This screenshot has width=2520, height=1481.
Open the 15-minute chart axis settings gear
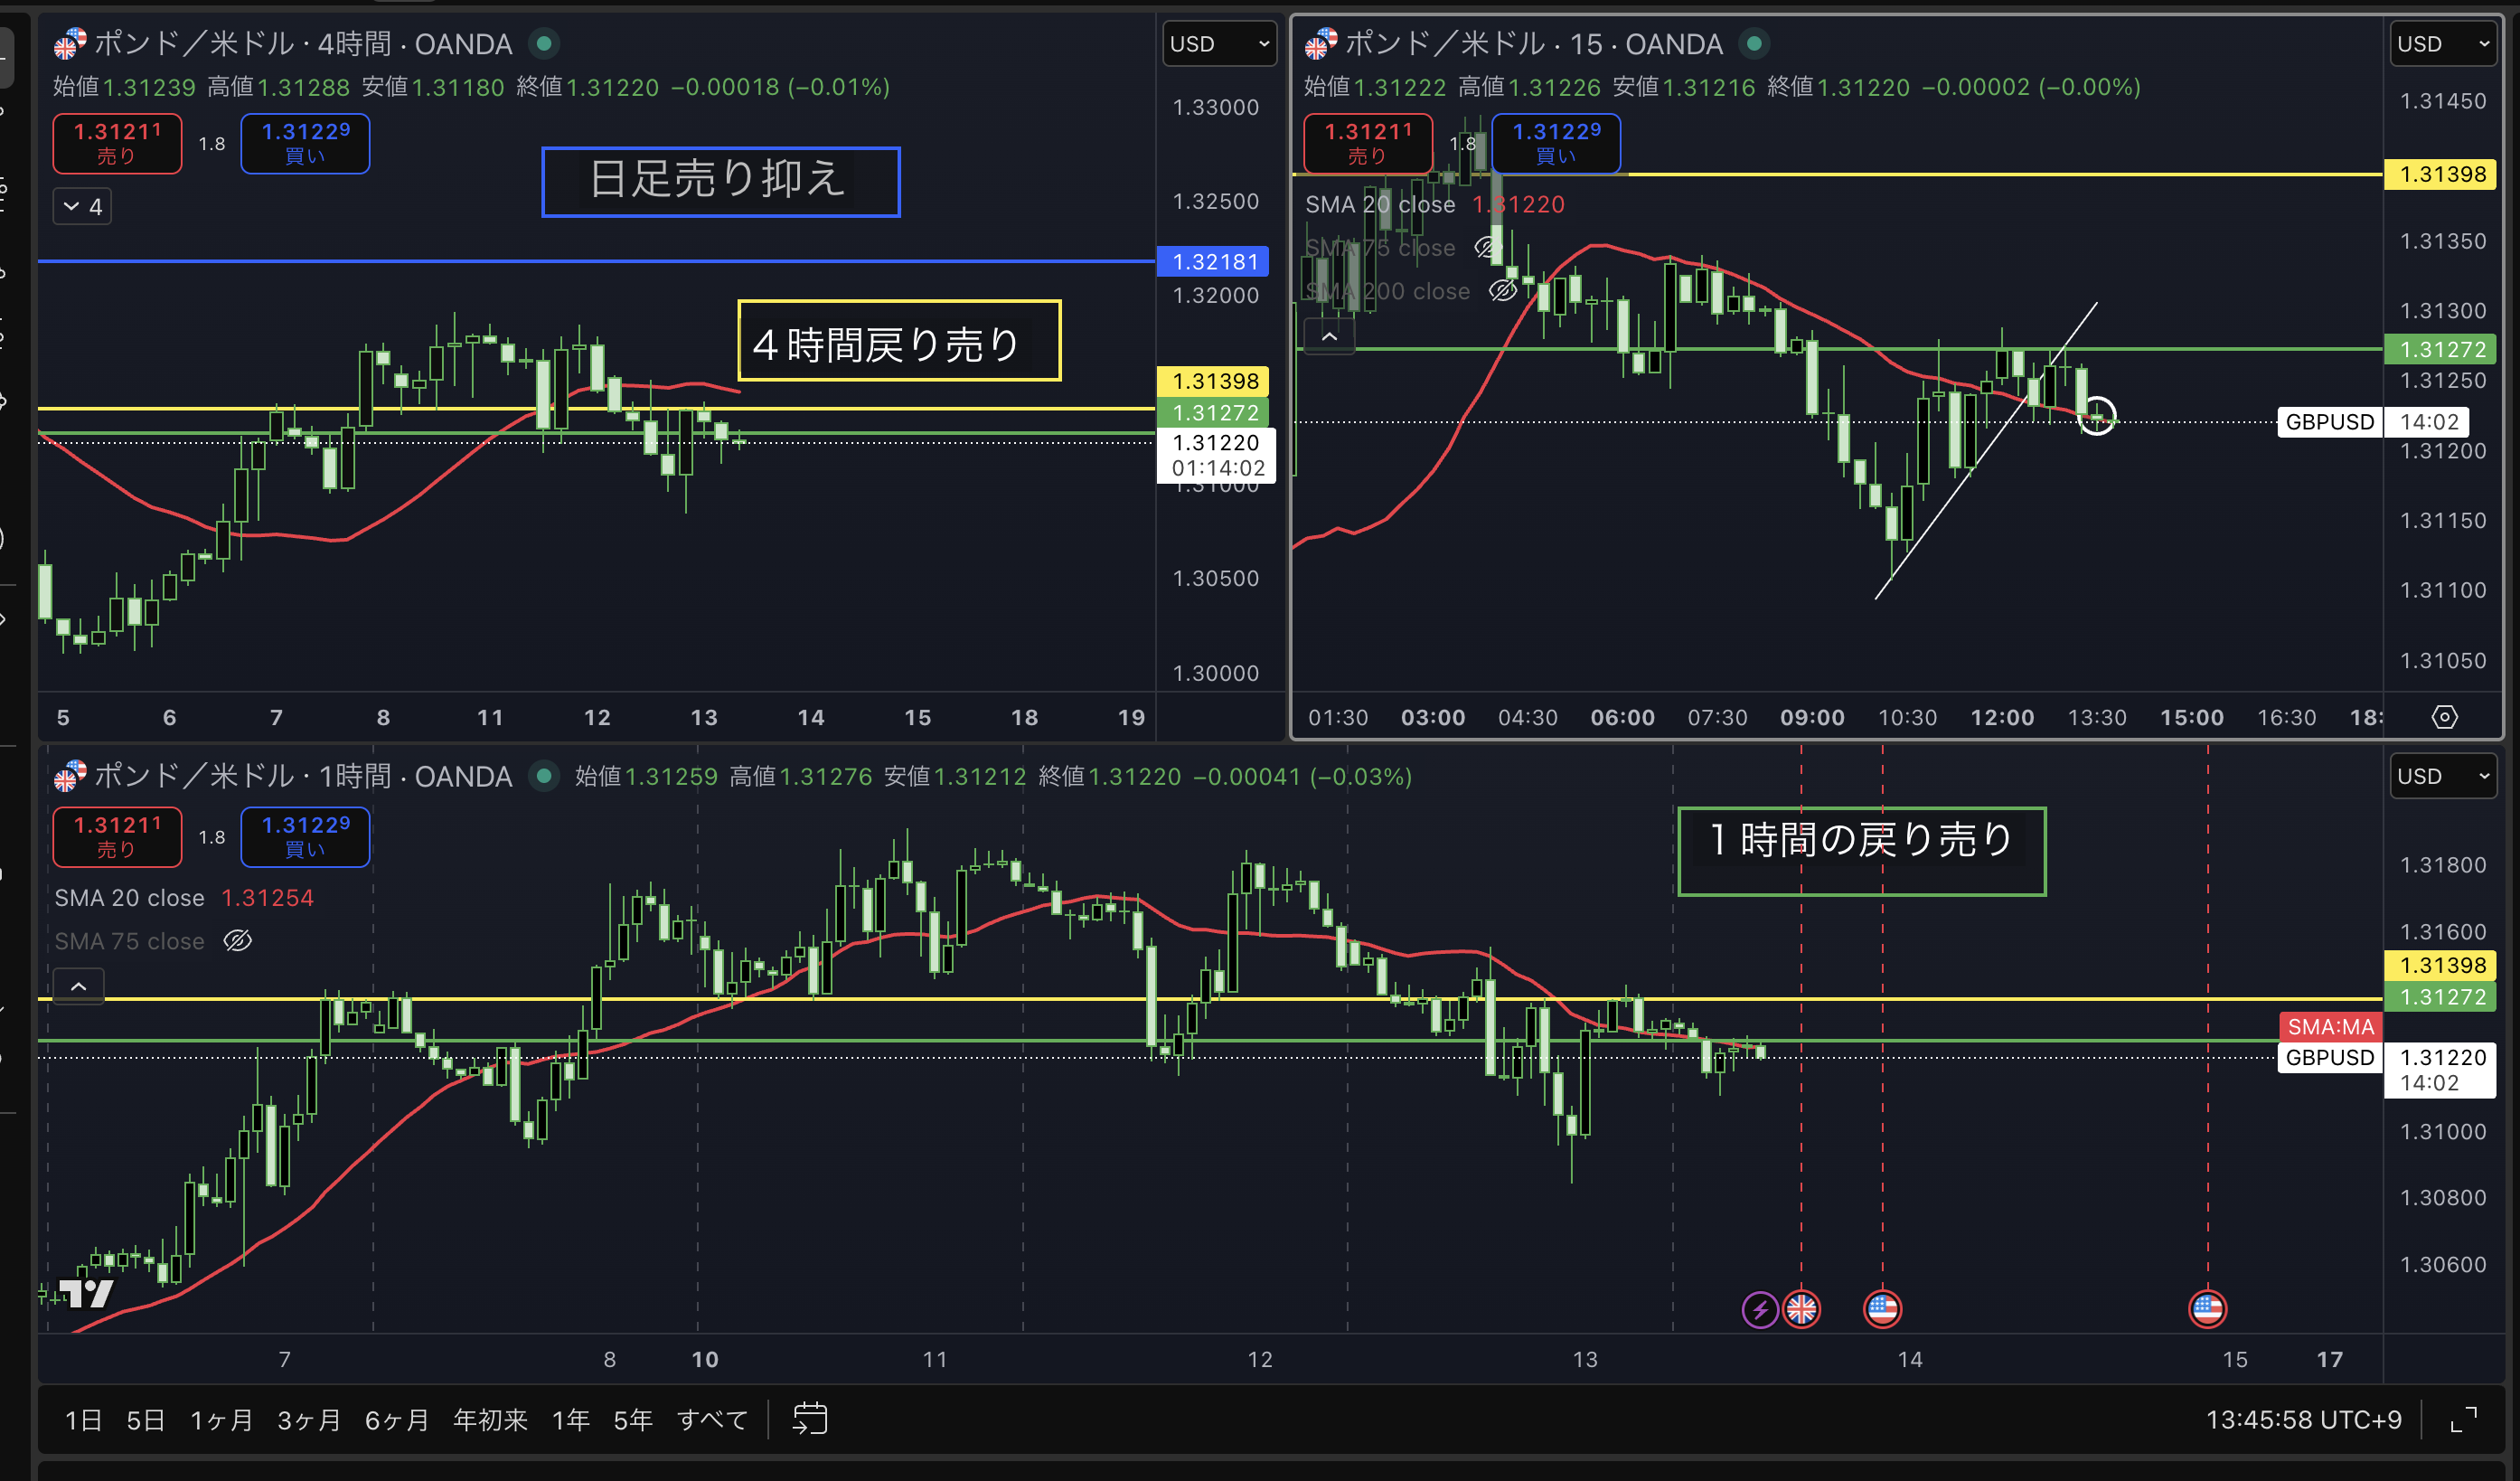tap(2444, 717)
